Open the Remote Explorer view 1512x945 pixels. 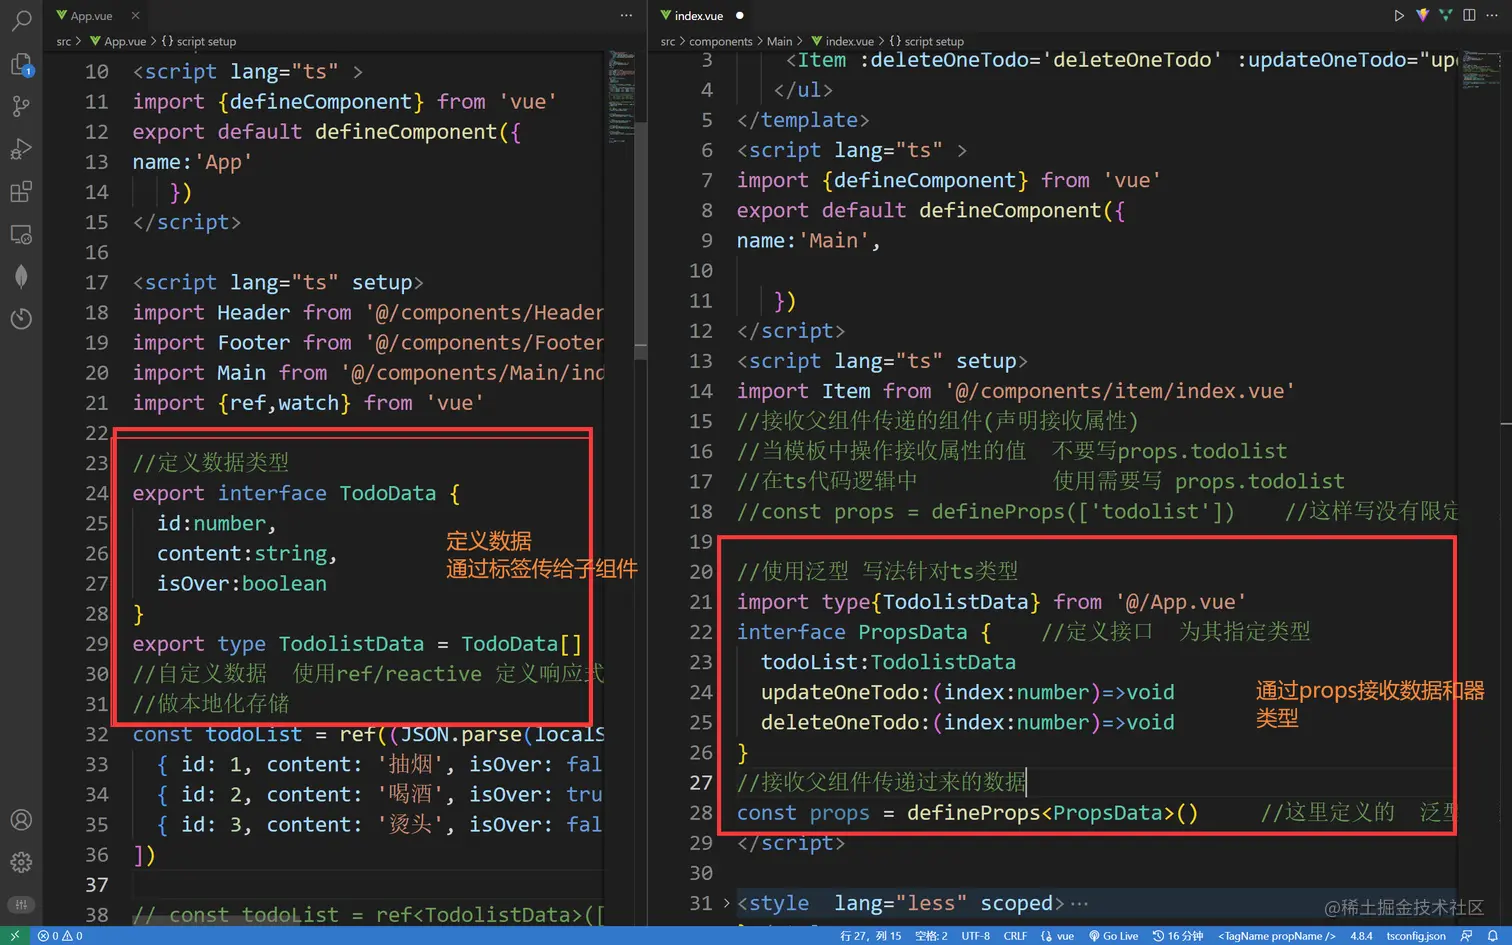[x=21, y=234]
